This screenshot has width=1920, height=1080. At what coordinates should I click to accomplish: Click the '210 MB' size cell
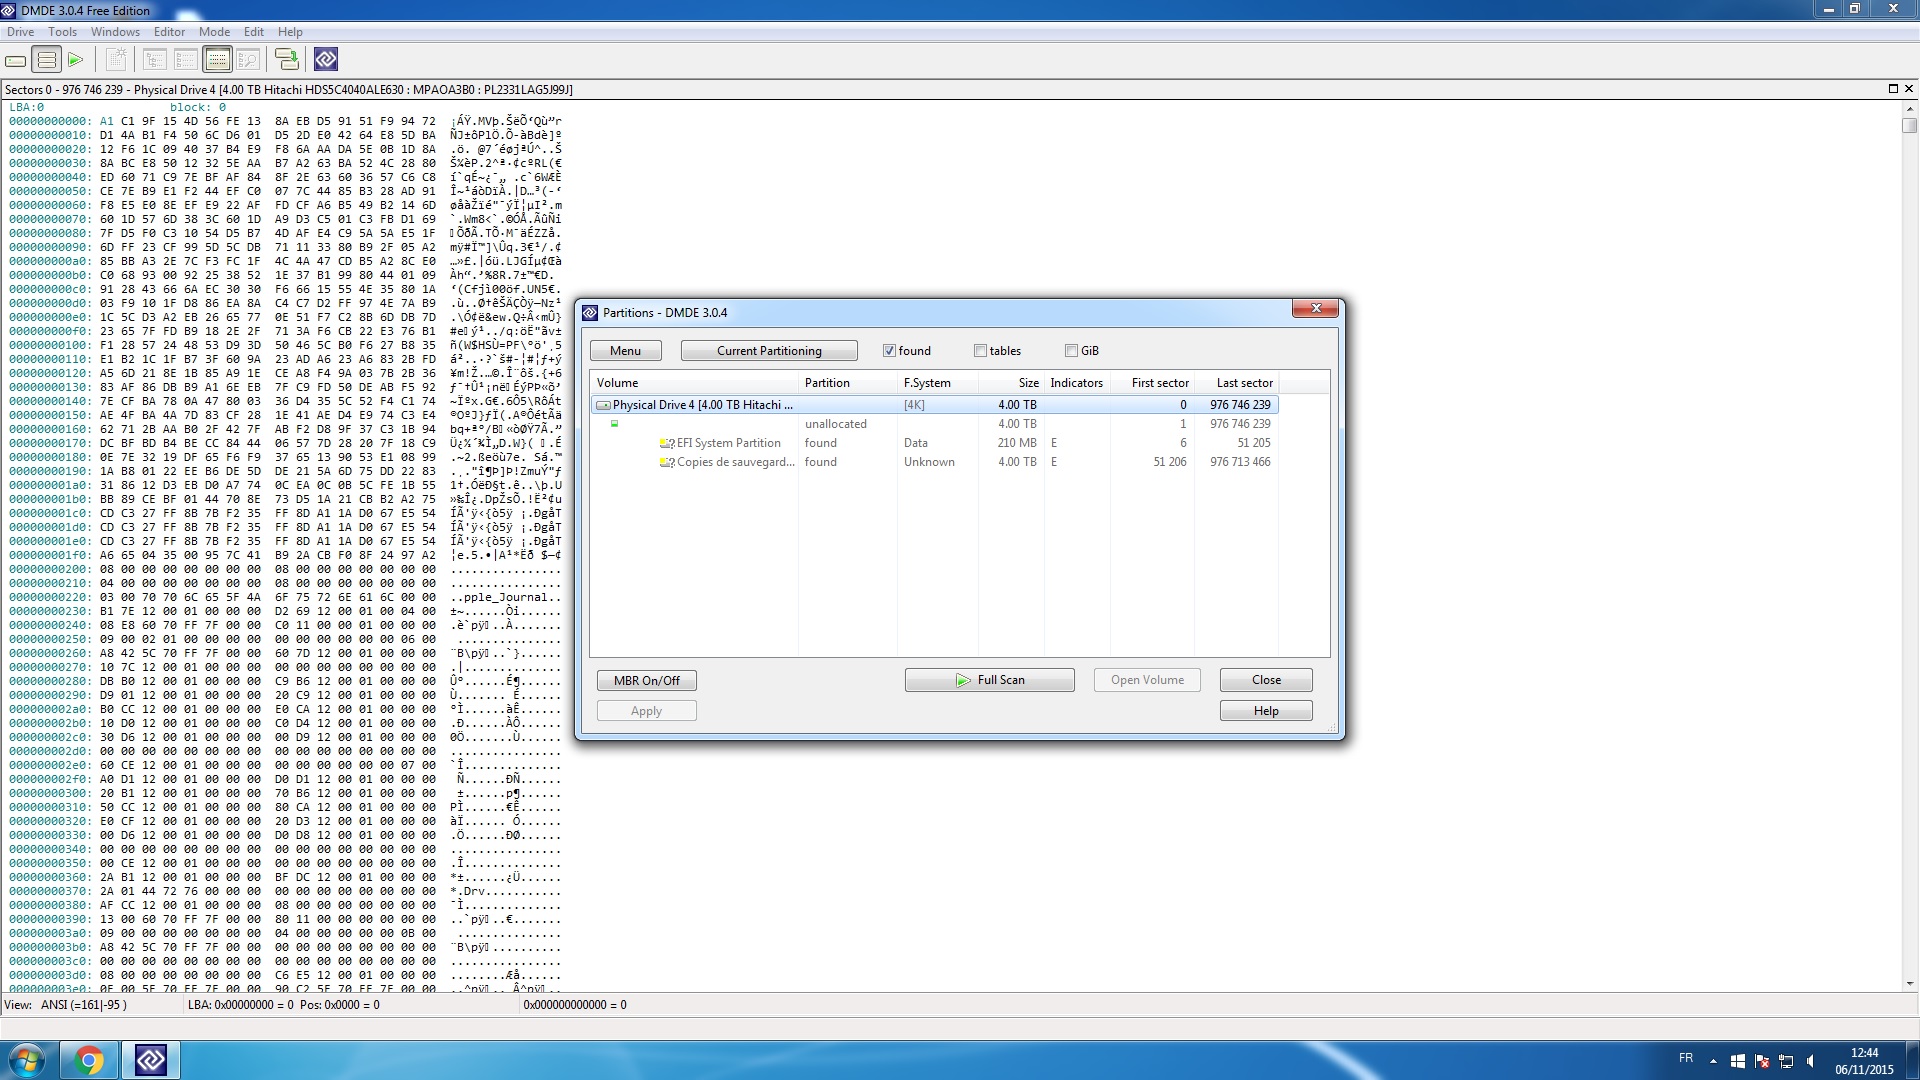click(1017, 443)
